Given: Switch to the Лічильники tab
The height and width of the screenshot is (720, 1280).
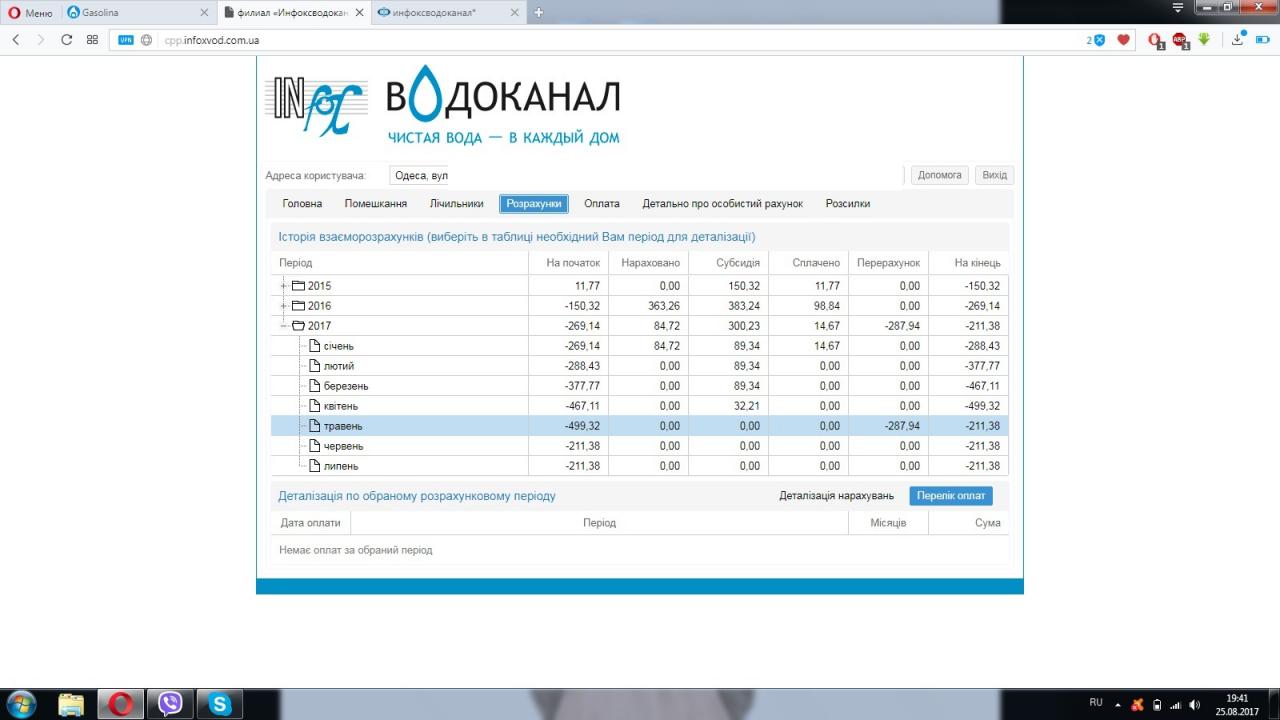Looking at the screenshot, I should (456, 204).
